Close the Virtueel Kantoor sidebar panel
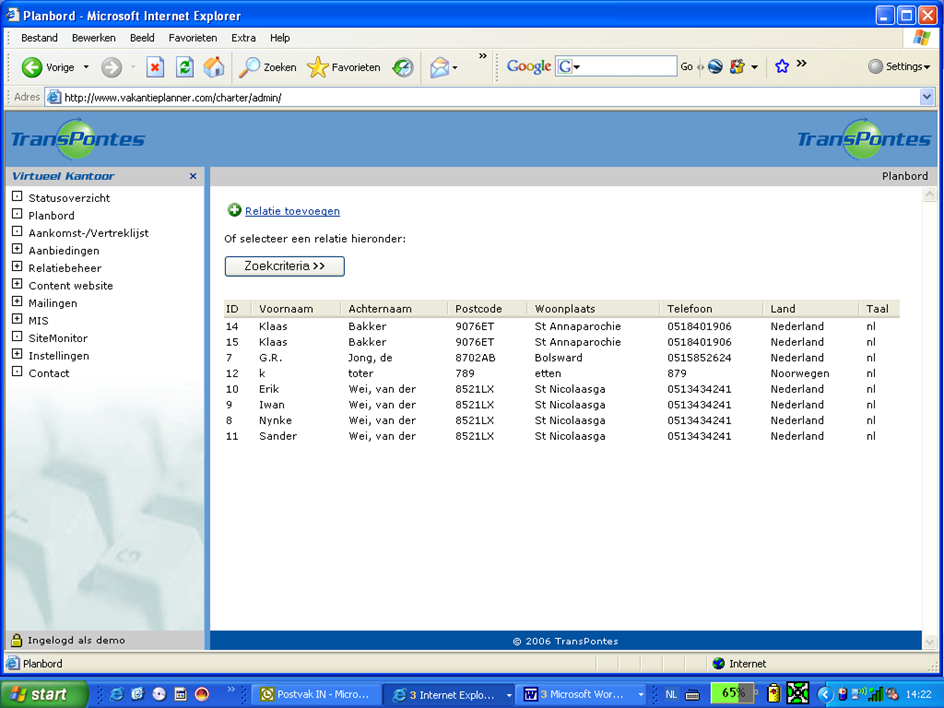This screenshot has width=944, height=708. 193,176
